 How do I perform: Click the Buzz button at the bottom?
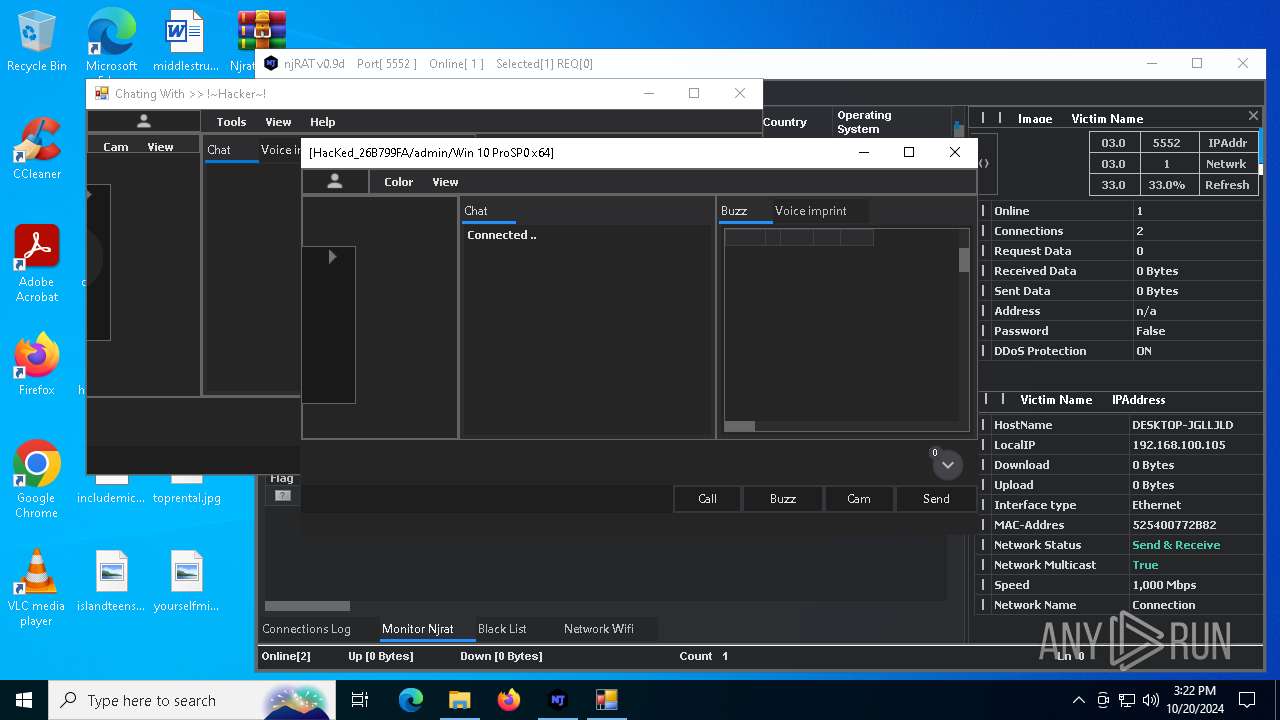pos(783,498)
